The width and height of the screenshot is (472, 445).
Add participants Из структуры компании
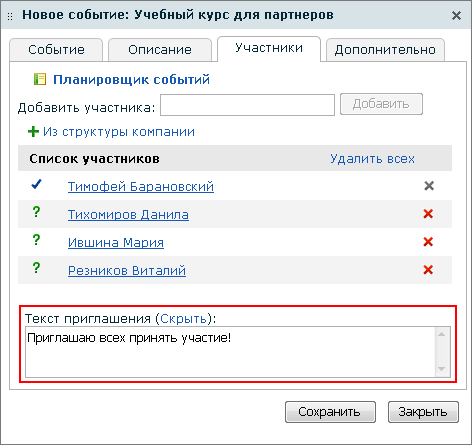119,132
